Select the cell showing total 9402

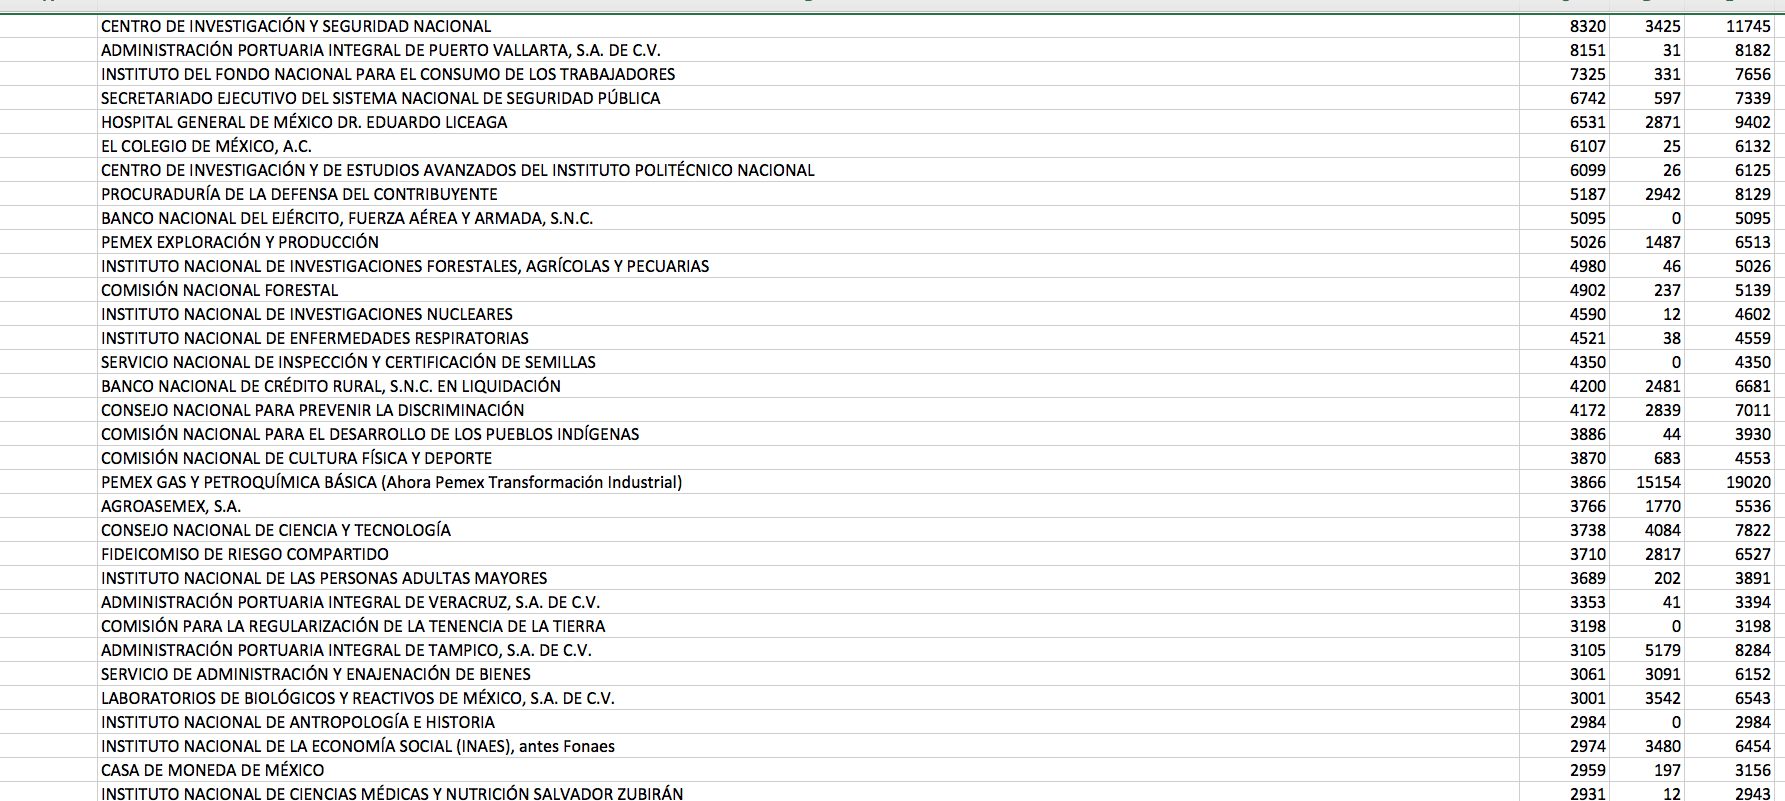tap(1752, 122)
